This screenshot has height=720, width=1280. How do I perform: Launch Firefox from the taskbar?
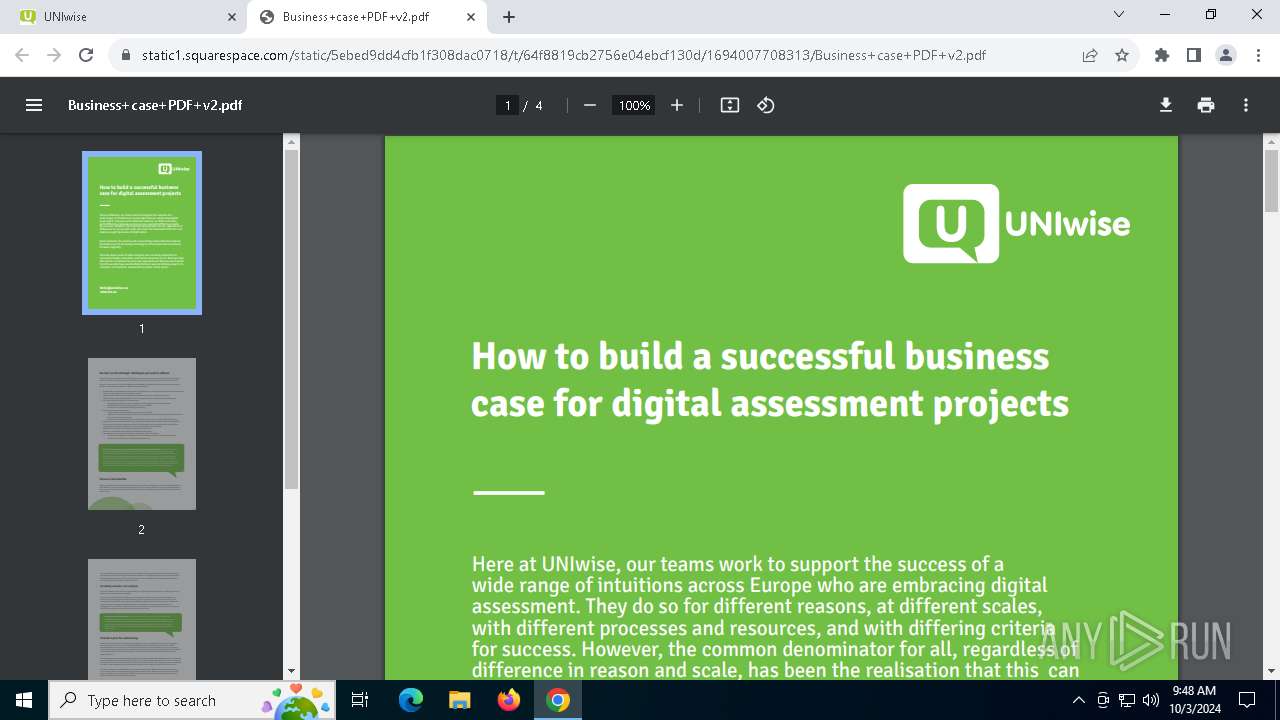coord(509,700)
